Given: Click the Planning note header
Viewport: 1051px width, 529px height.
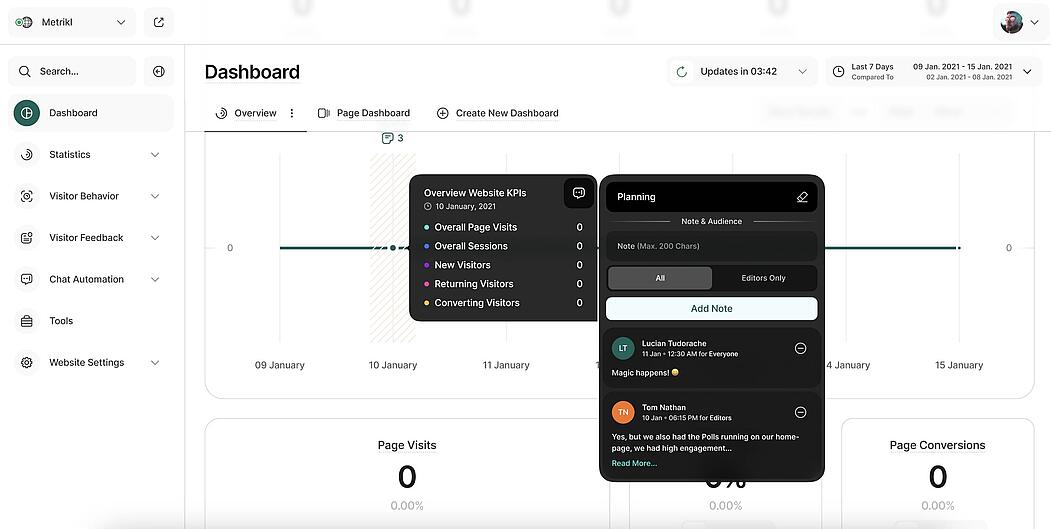Looking at the screenshot, I should pyautogui.click(x=711, y=197).
